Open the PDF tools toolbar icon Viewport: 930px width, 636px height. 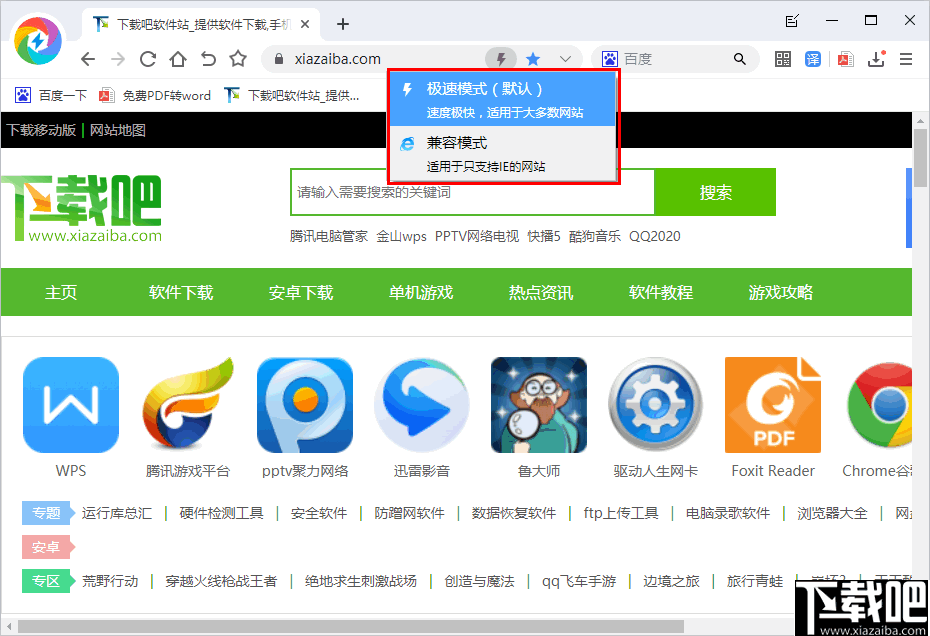point(845,59)
